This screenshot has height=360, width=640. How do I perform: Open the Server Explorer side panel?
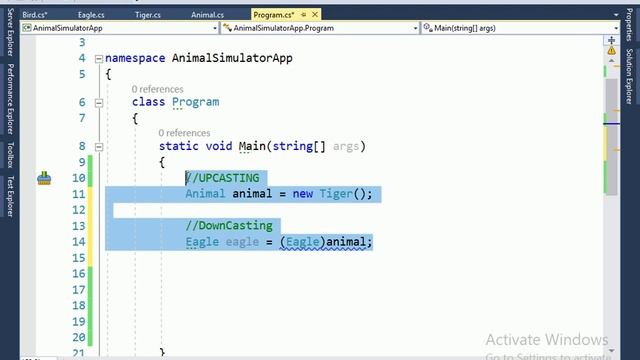tap(10, 32)
